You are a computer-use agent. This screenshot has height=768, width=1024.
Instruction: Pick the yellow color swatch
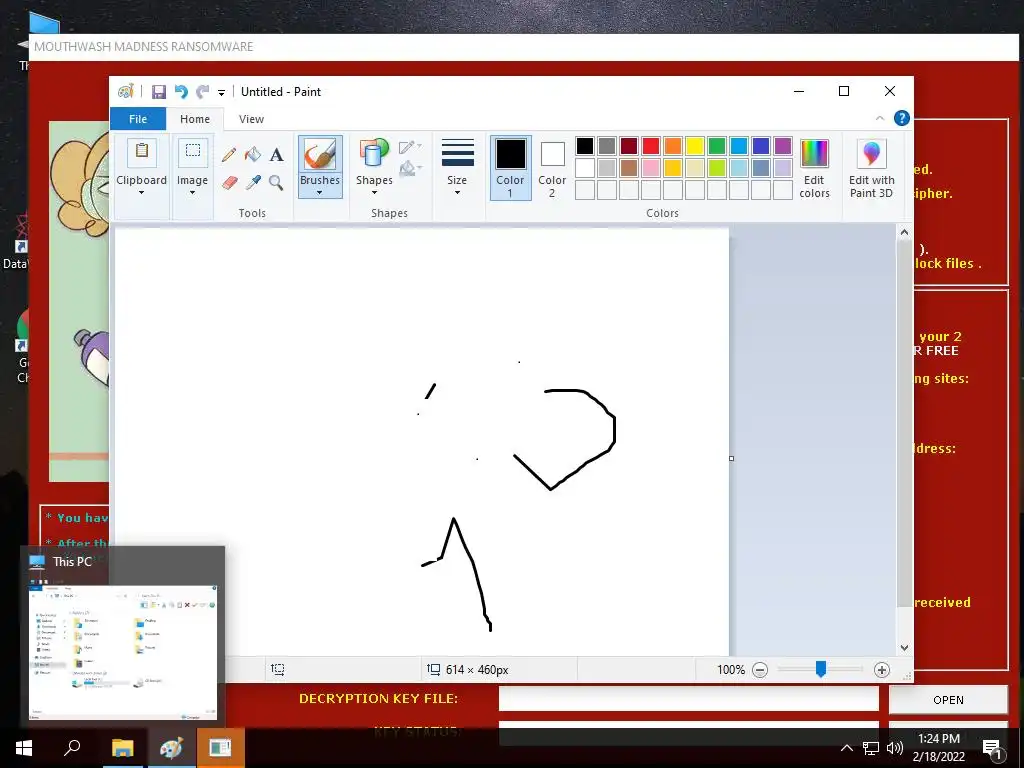(x=695, y=146)
